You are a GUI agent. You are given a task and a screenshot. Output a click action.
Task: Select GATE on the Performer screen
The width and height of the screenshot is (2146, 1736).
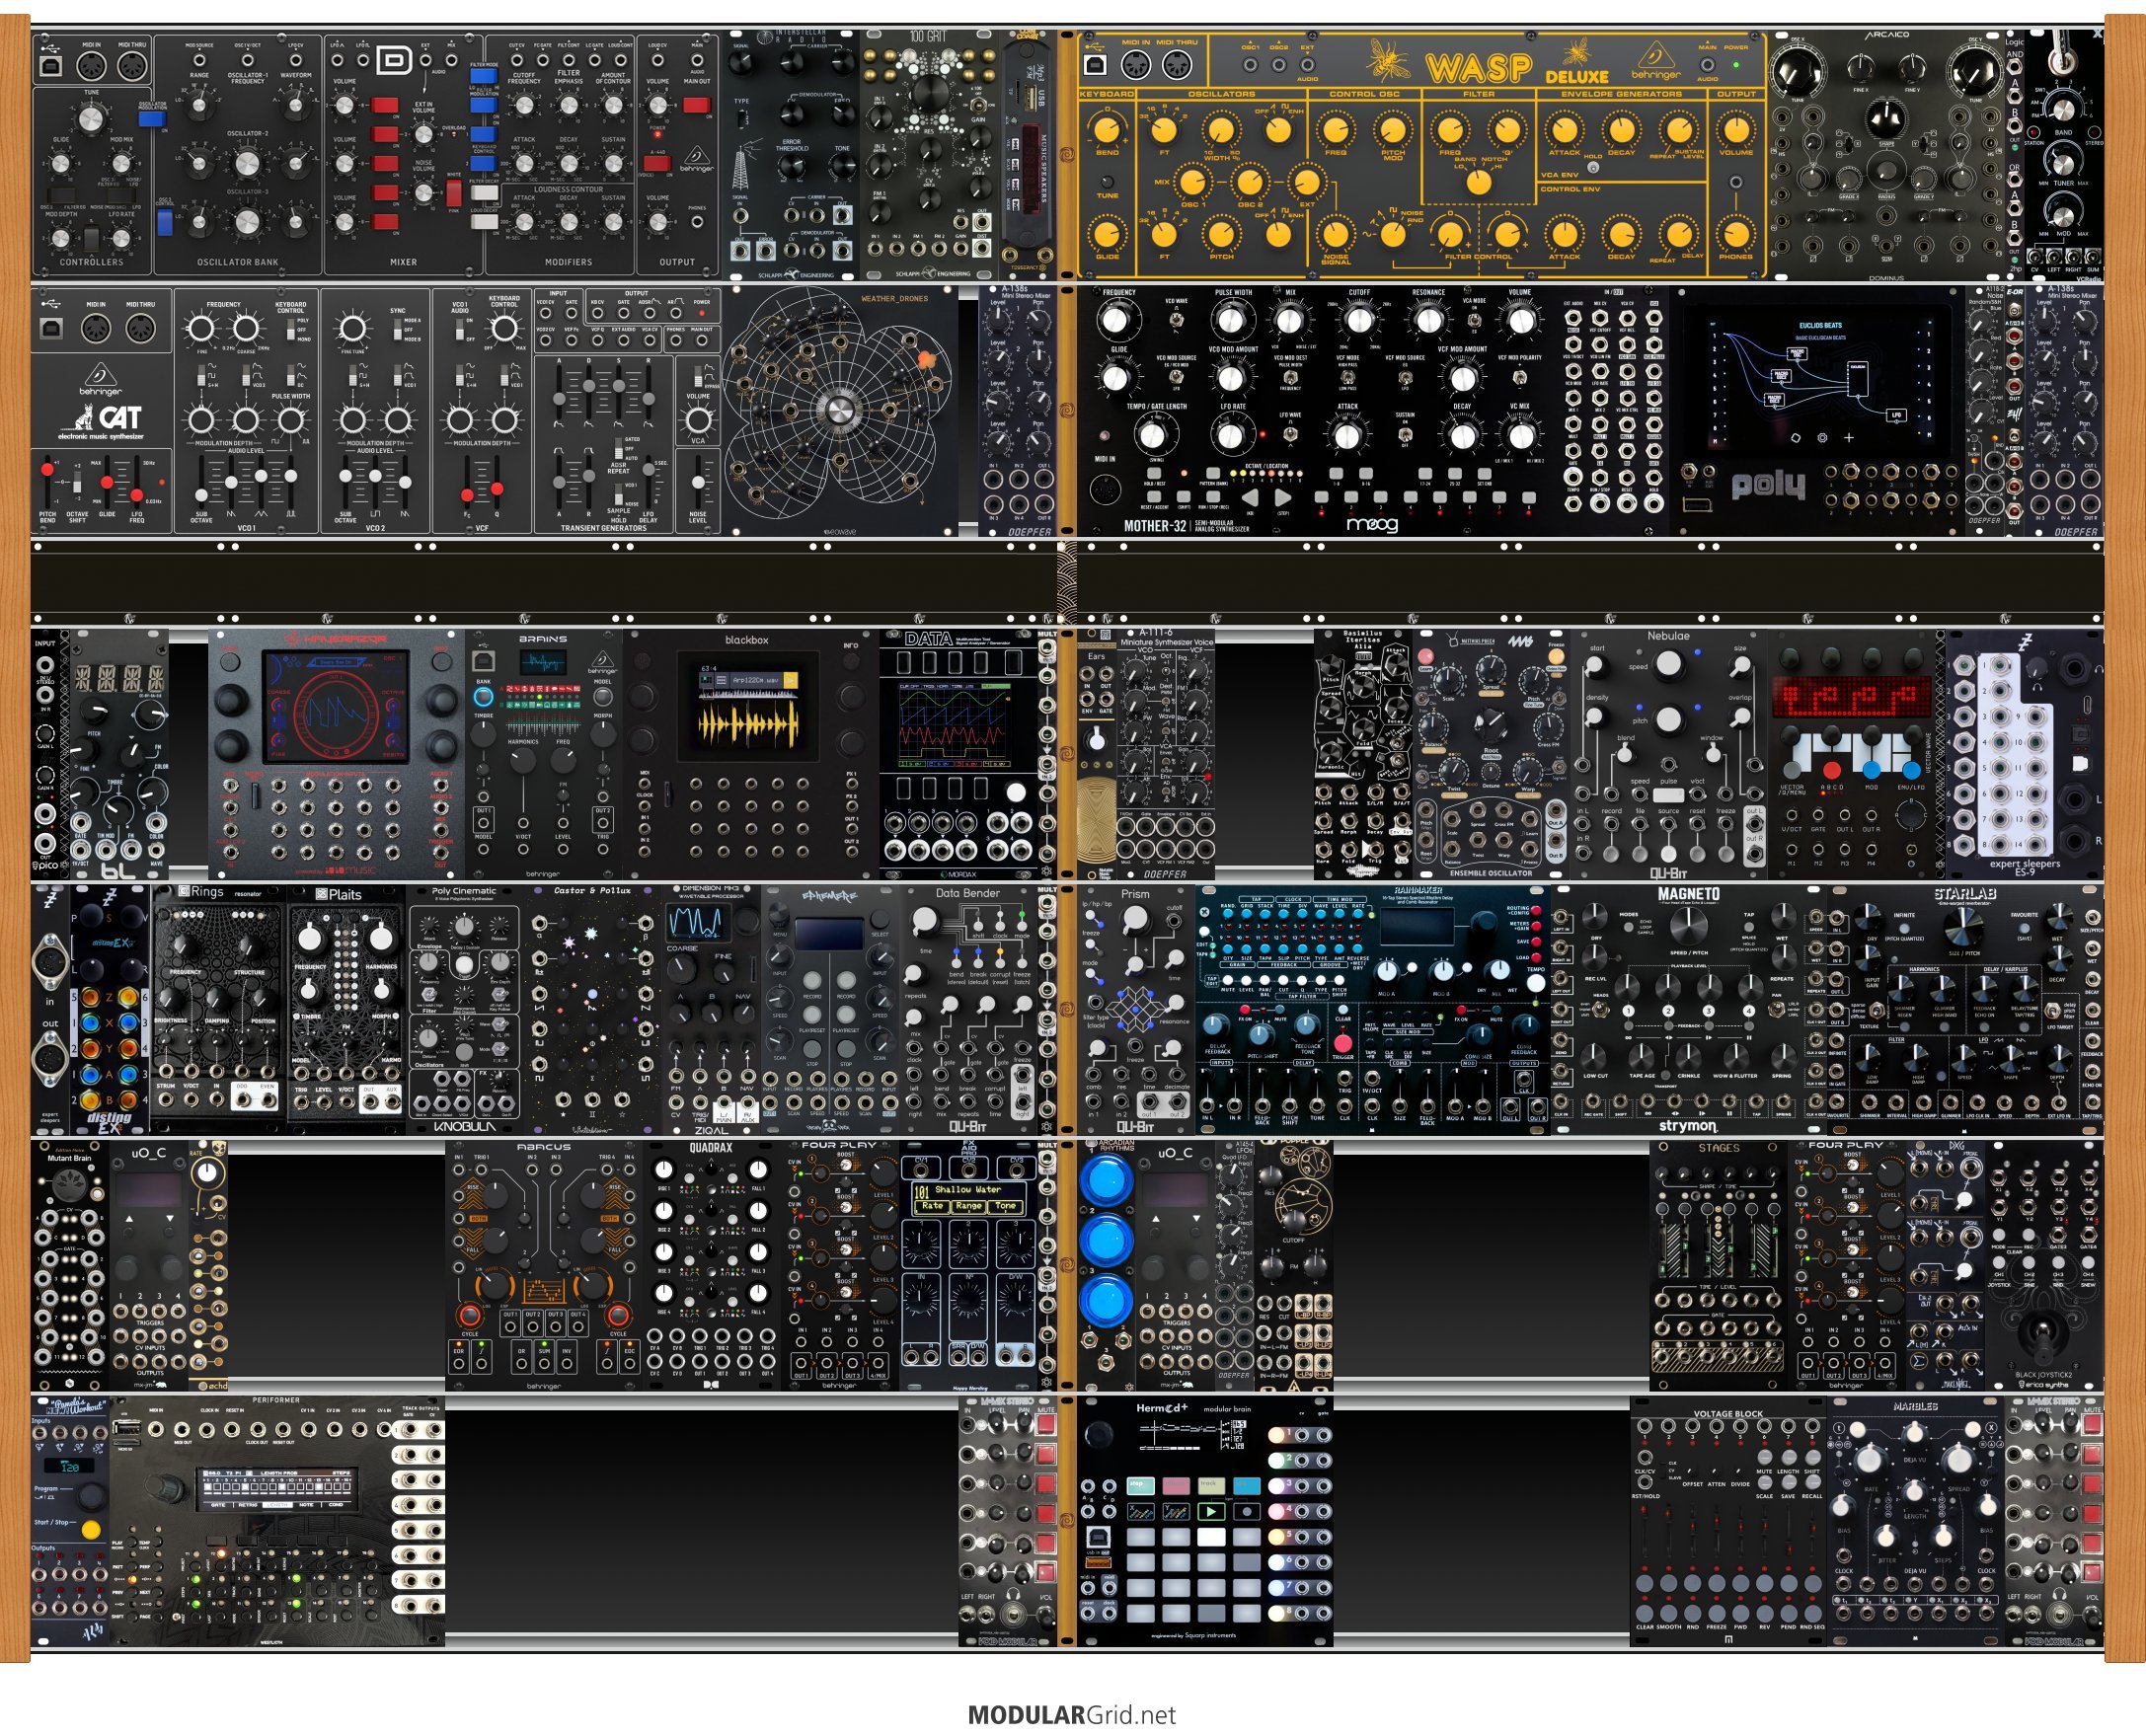(218, 1504)
